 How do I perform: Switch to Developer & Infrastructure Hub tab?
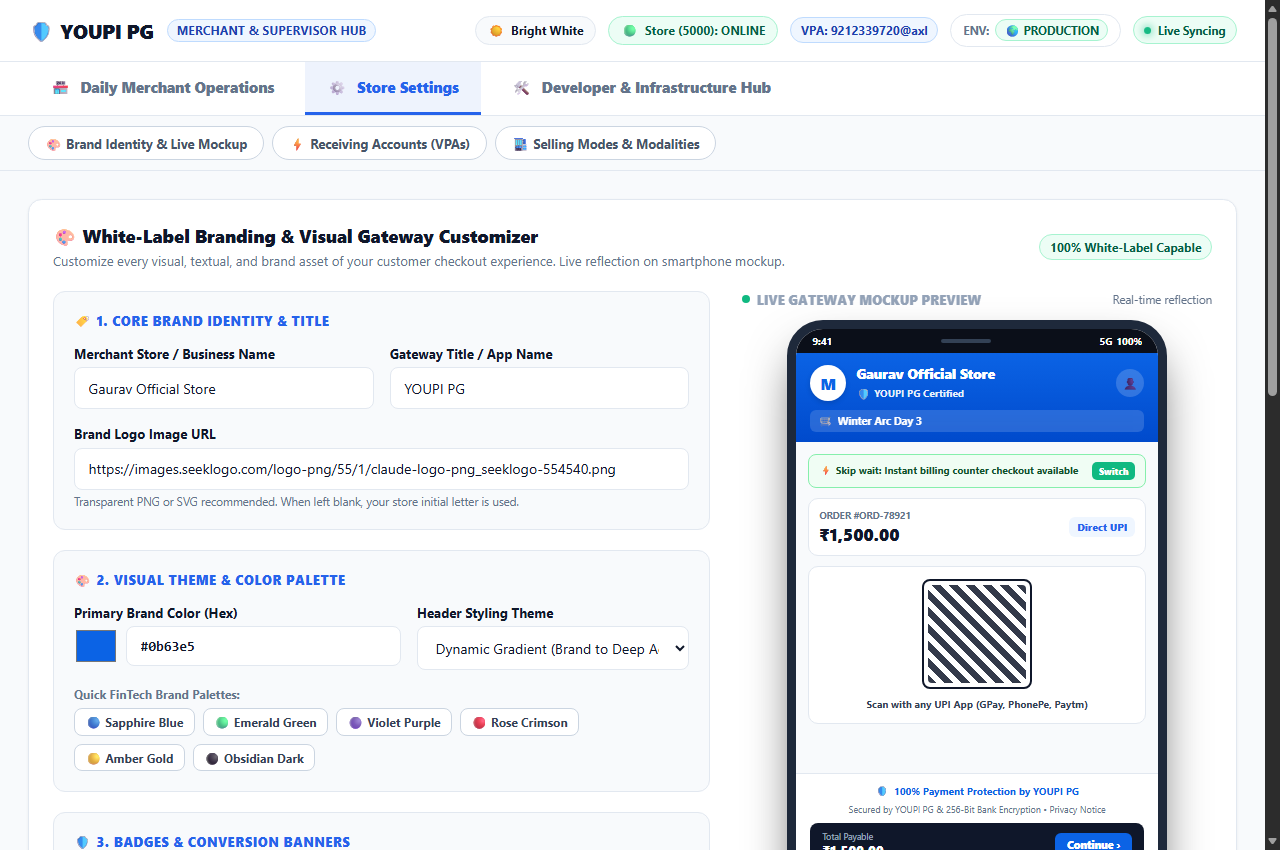pyautogui.click(x=642, y=88)
